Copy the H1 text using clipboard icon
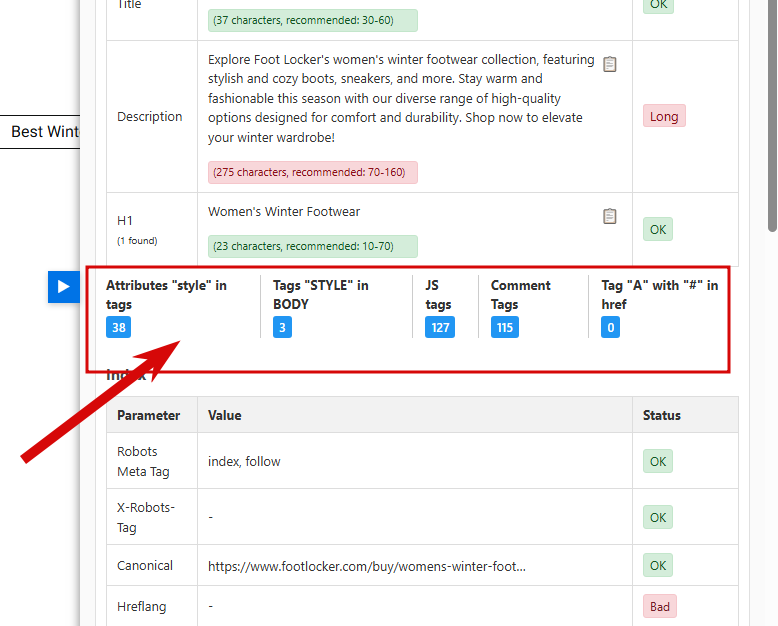This screenshot has width=778, height=626. coord(610,216)
